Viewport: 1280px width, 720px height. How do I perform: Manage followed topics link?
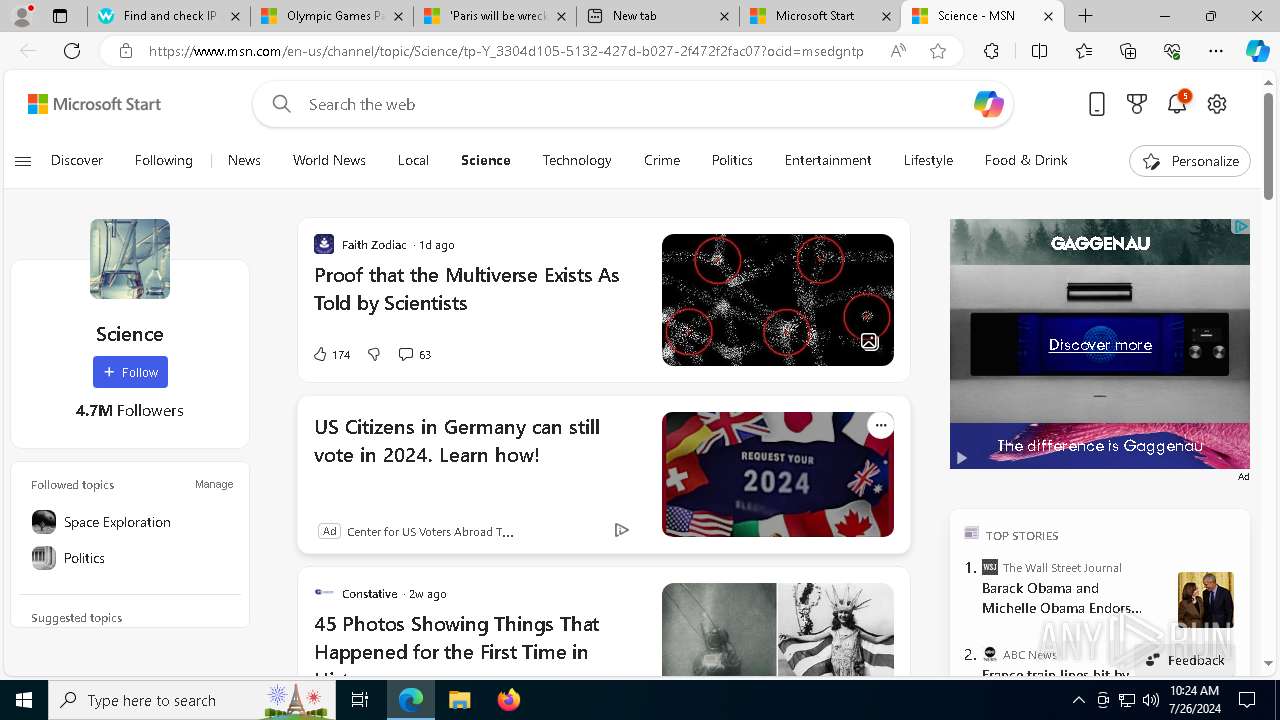[x=214, y=484]
